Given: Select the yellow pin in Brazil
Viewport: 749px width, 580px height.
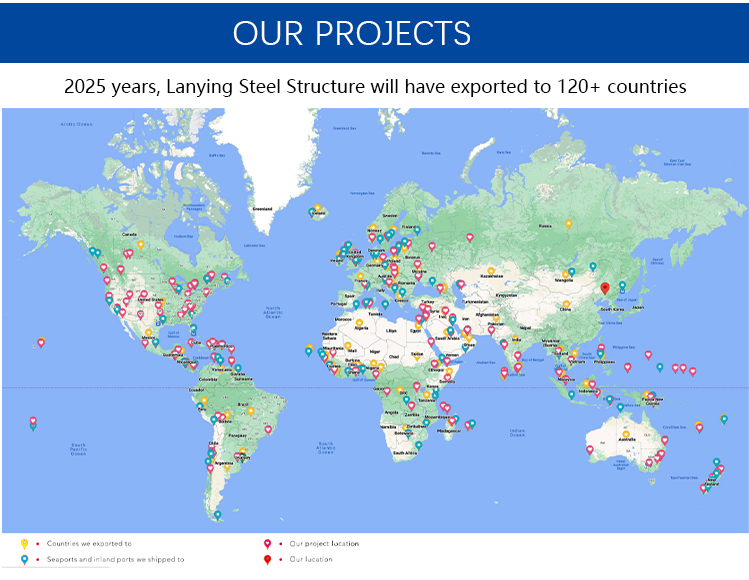Looking at the screenshot, I should 251,411.
